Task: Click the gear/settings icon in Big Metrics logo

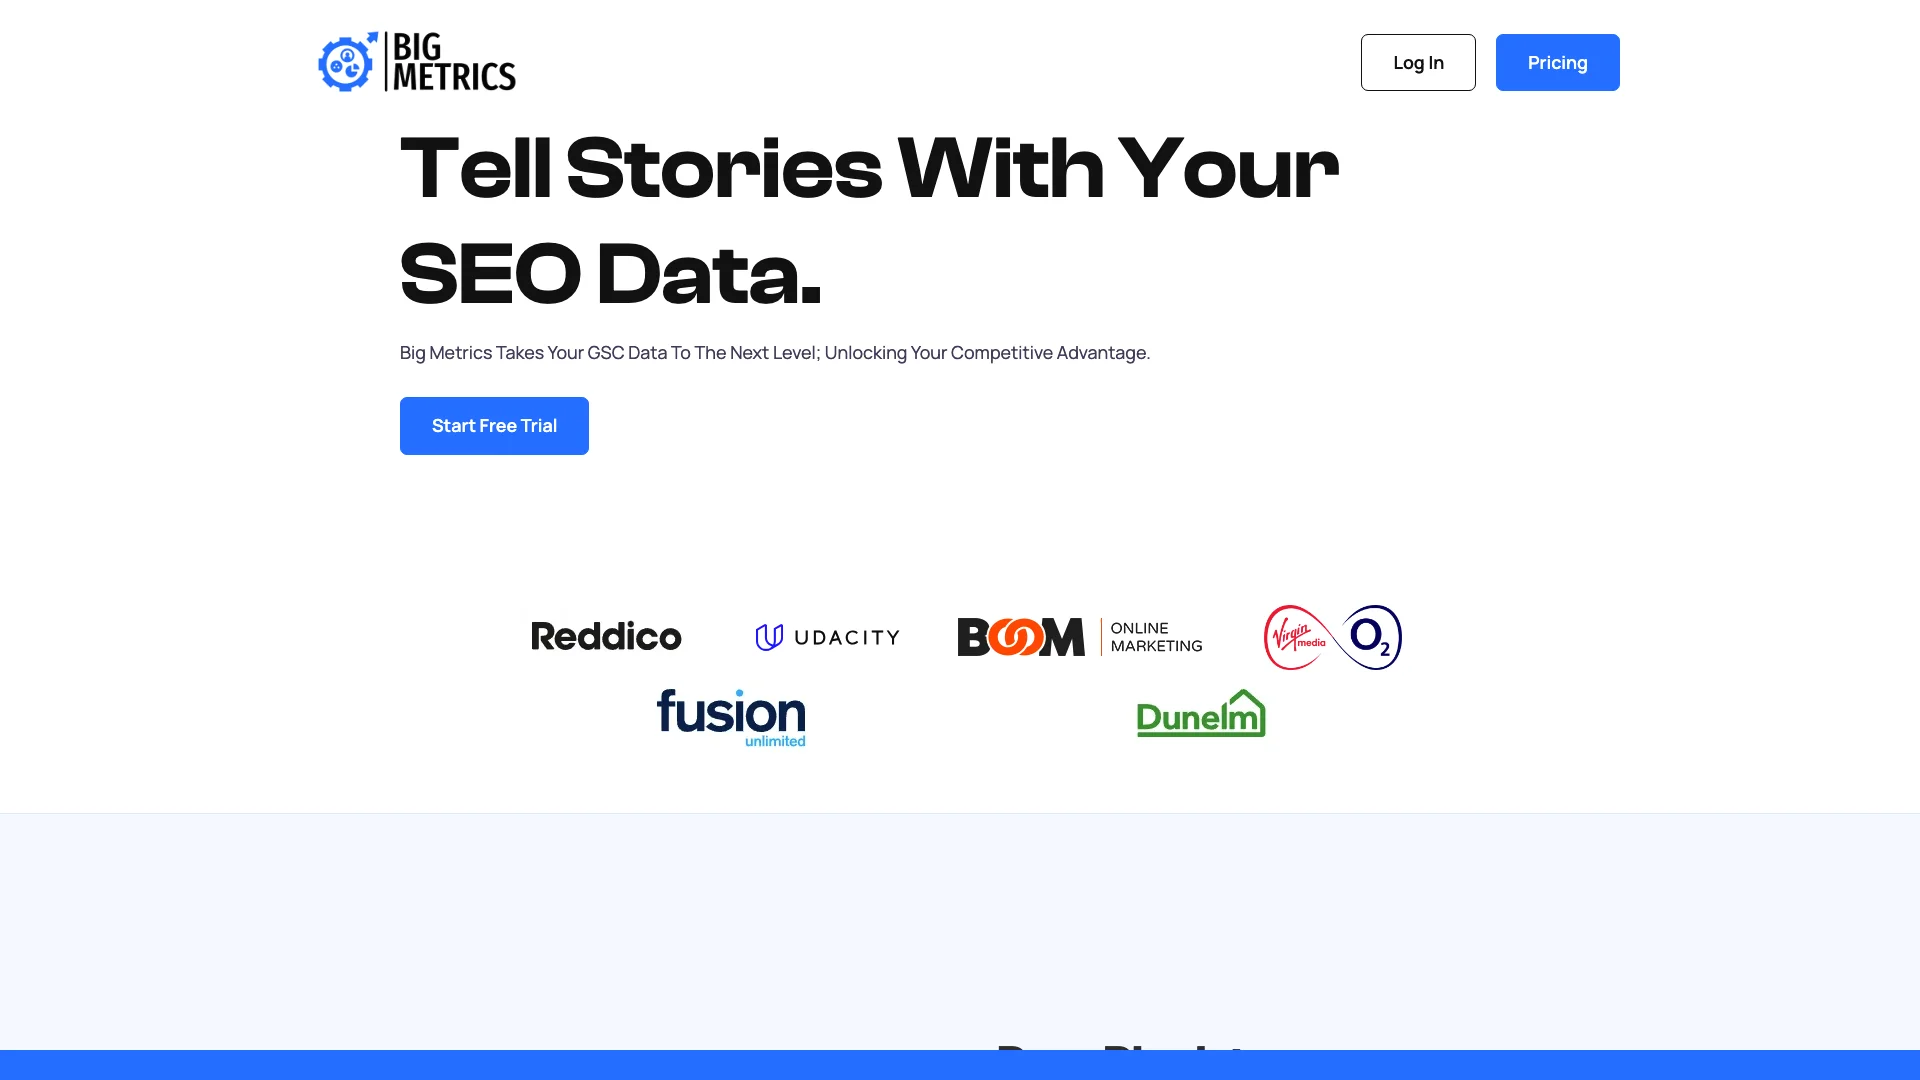Action: click(345, 62)
